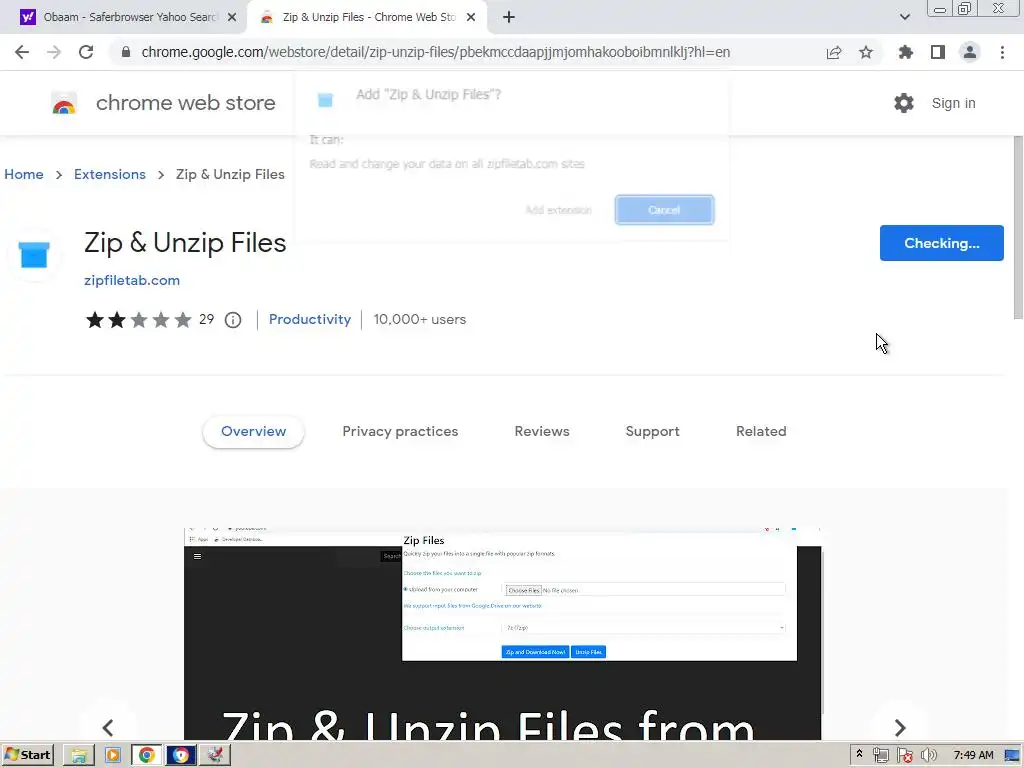Open the Extensions puzzle icon
The height and width of the screenshot is (768, 1024).
[x=905, y=52]
